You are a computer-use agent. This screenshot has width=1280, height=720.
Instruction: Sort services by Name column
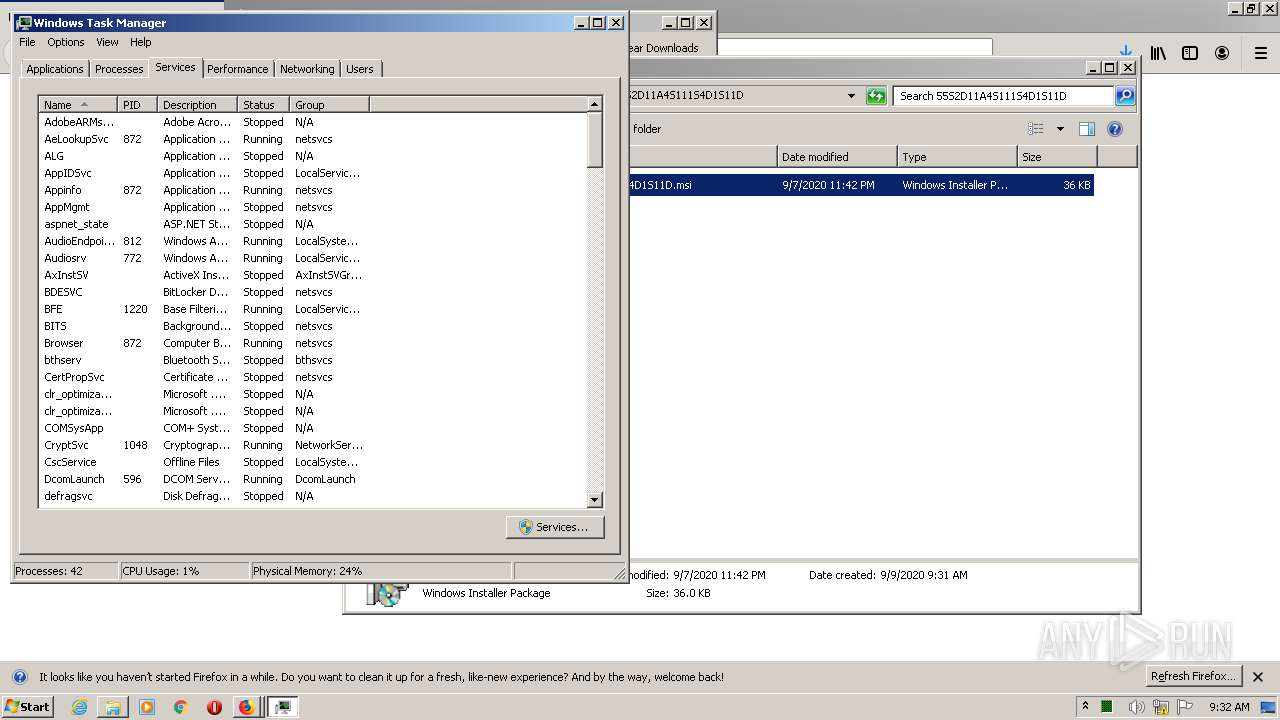(x=78, y=104)
